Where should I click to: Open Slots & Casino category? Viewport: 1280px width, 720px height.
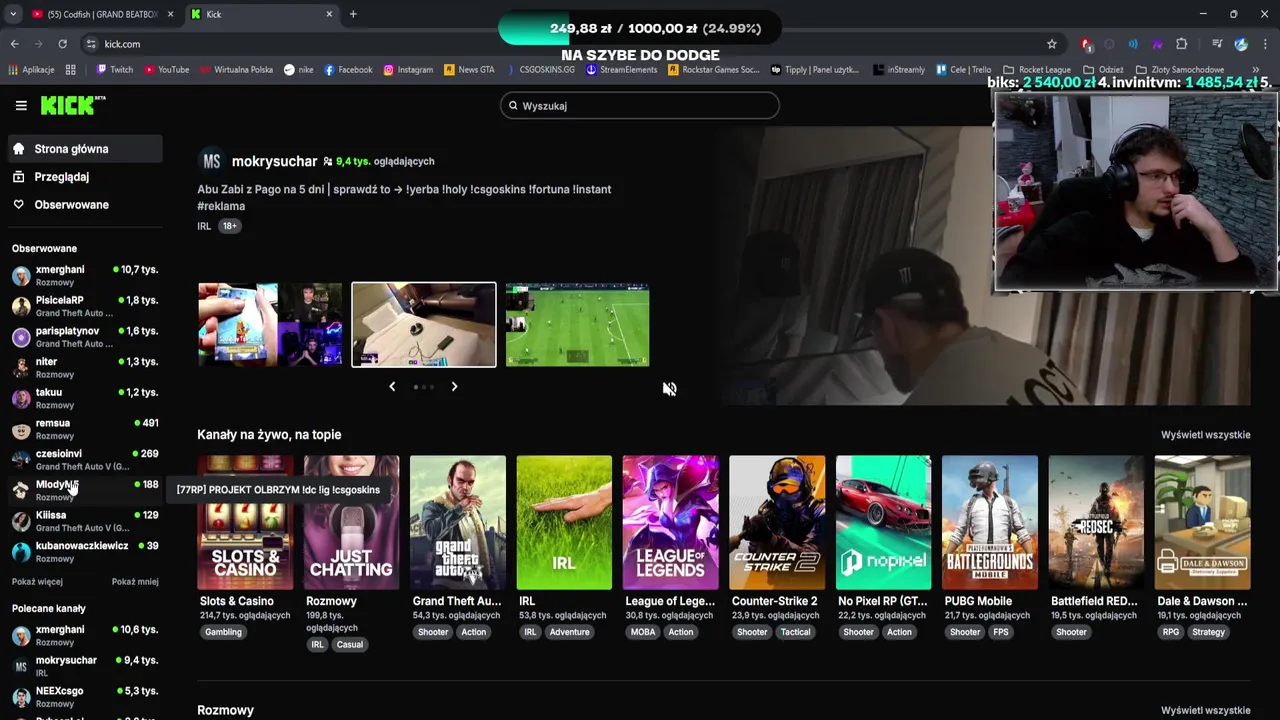(245, 523)
